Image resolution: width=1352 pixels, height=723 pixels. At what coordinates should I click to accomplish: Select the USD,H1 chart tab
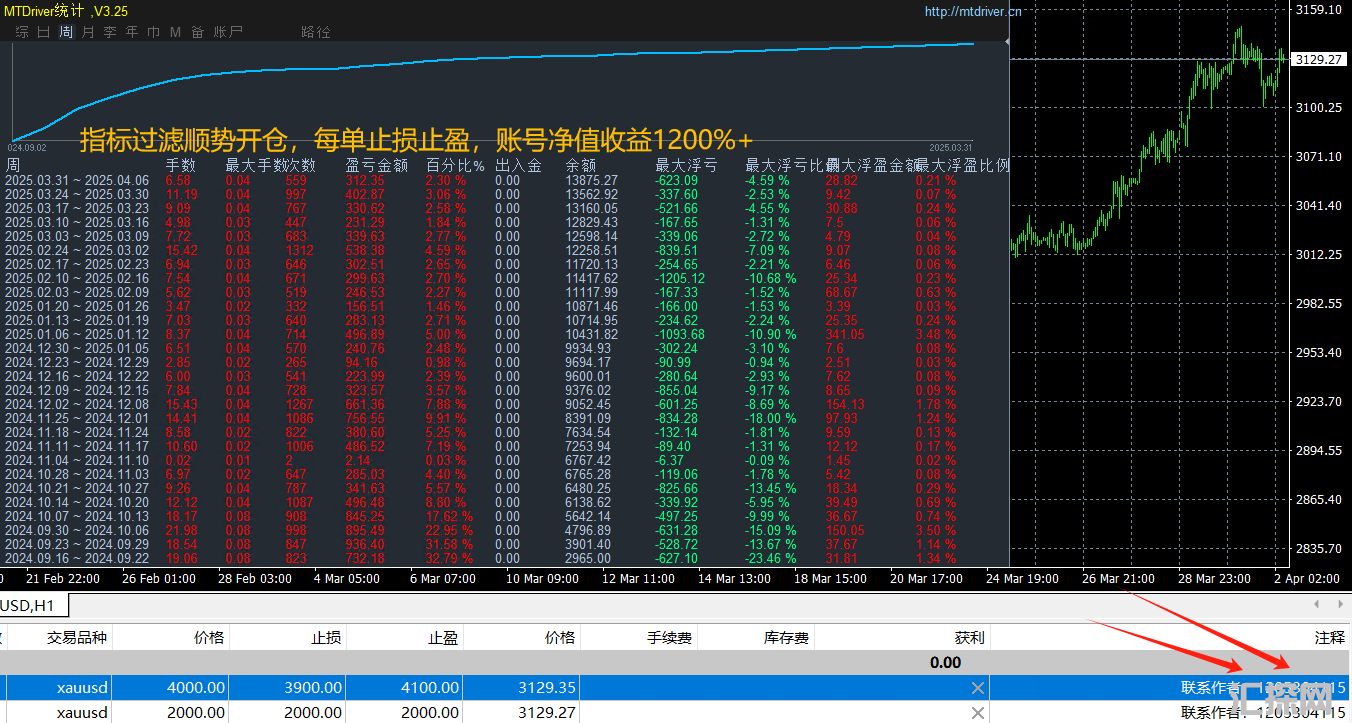click(x=28, y=605)
